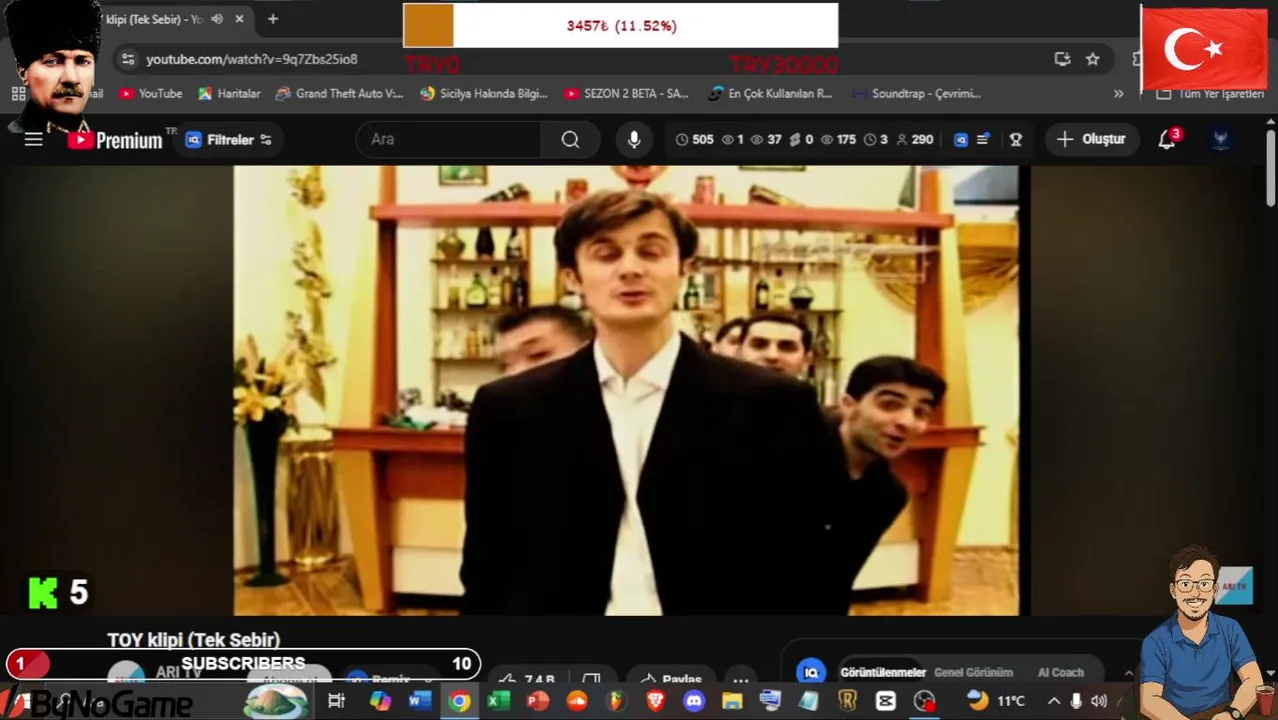Open the Oluştur create menu
This screenshot has height=720, width=1278.
[1091, 139]
